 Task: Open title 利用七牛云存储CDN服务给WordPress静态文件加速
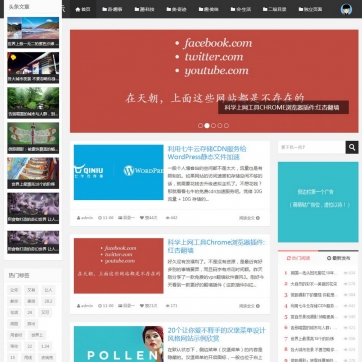tap(207, 153)
